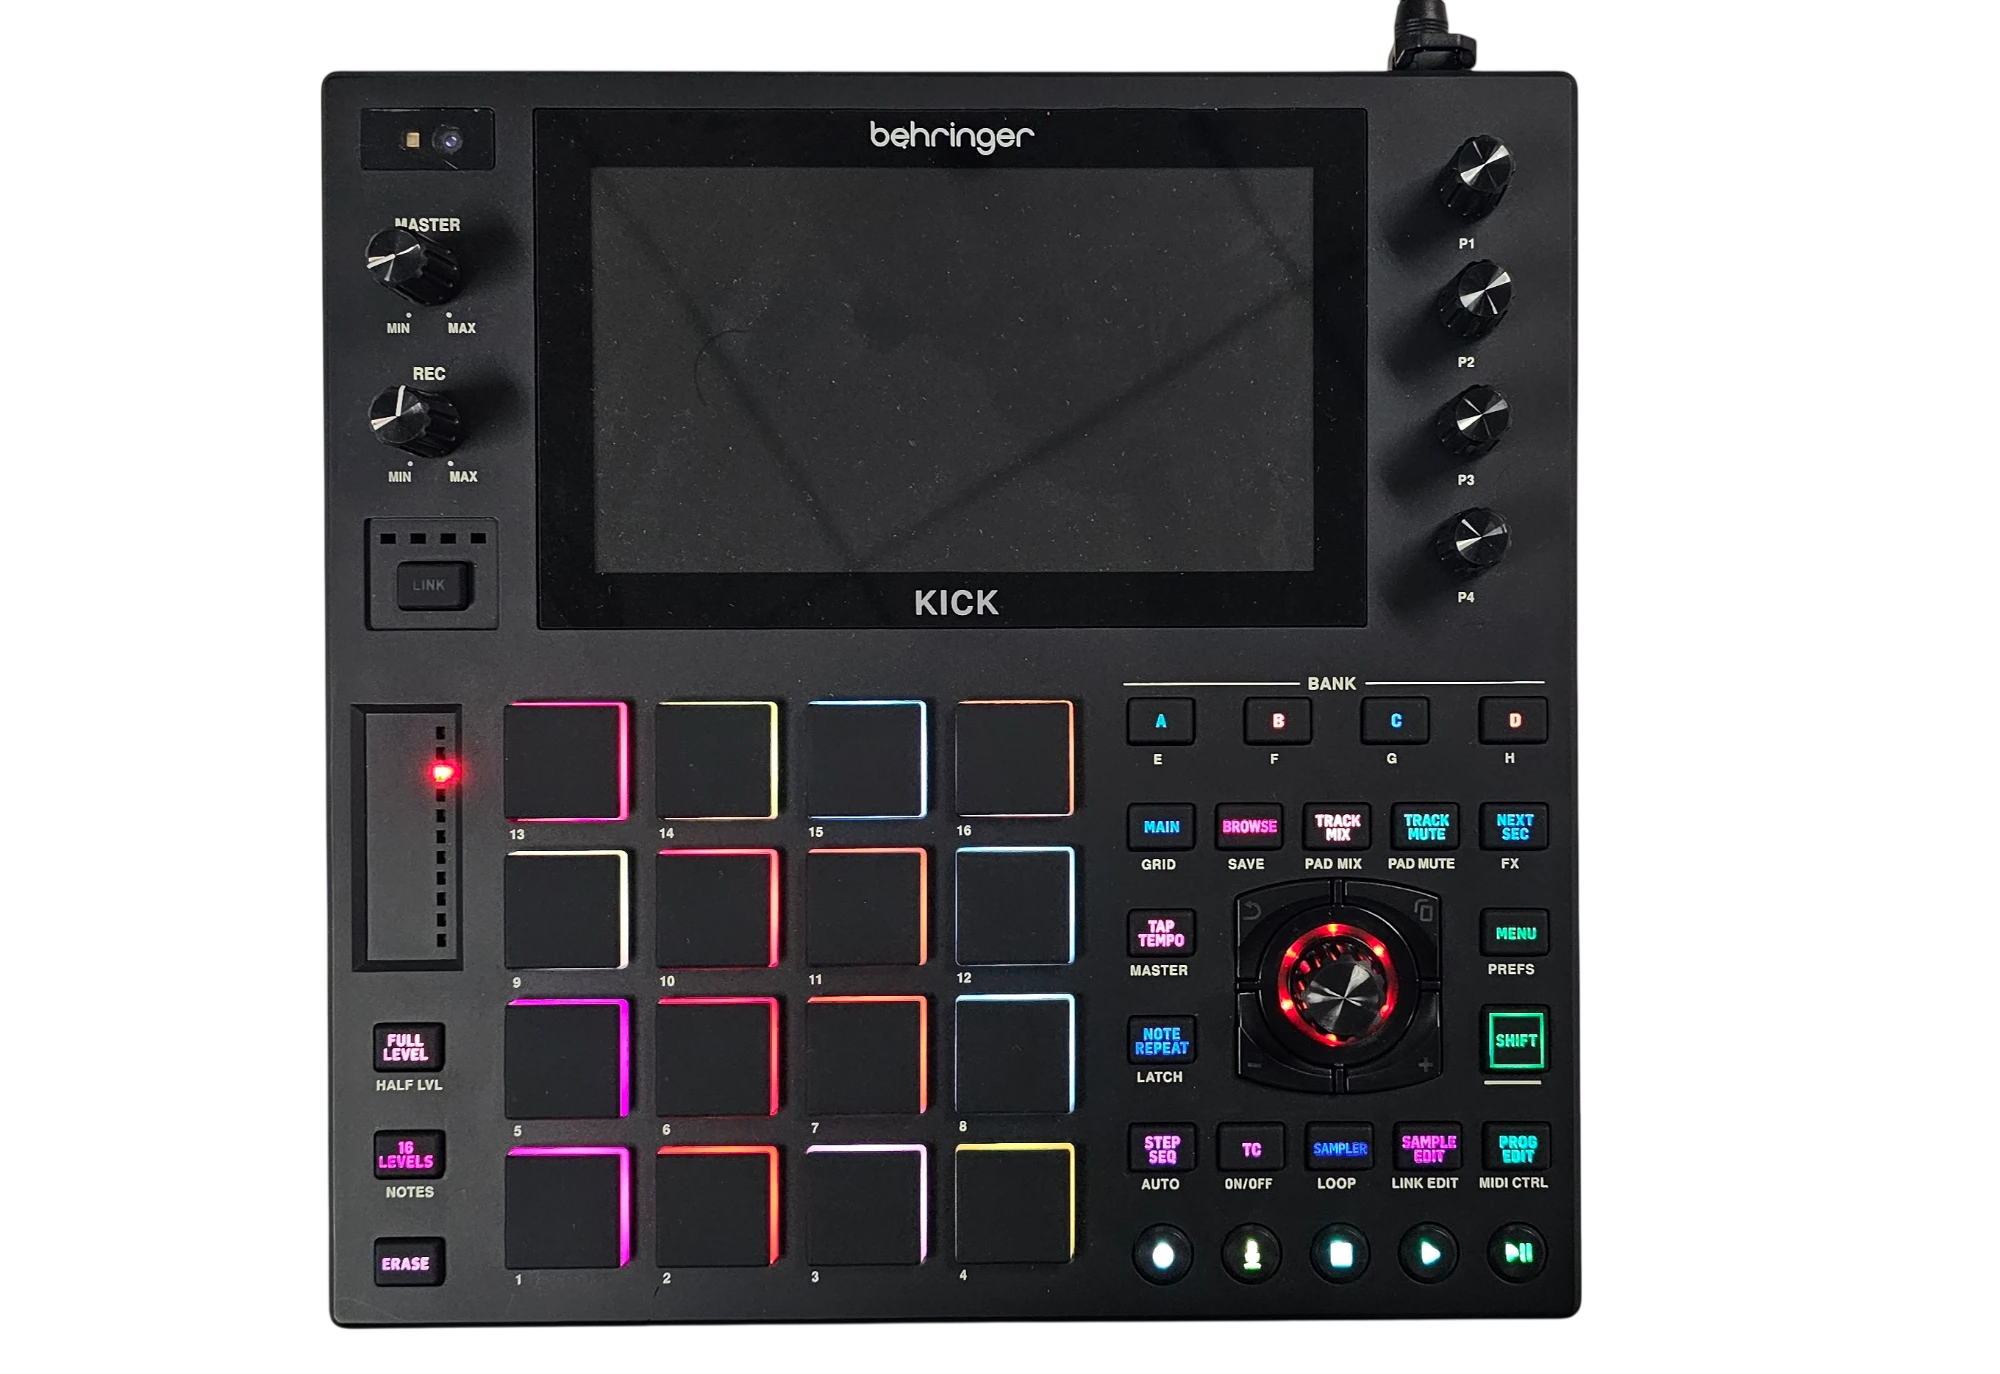Hit pad 4 with yellow edge

(x=1013, y=1203)
